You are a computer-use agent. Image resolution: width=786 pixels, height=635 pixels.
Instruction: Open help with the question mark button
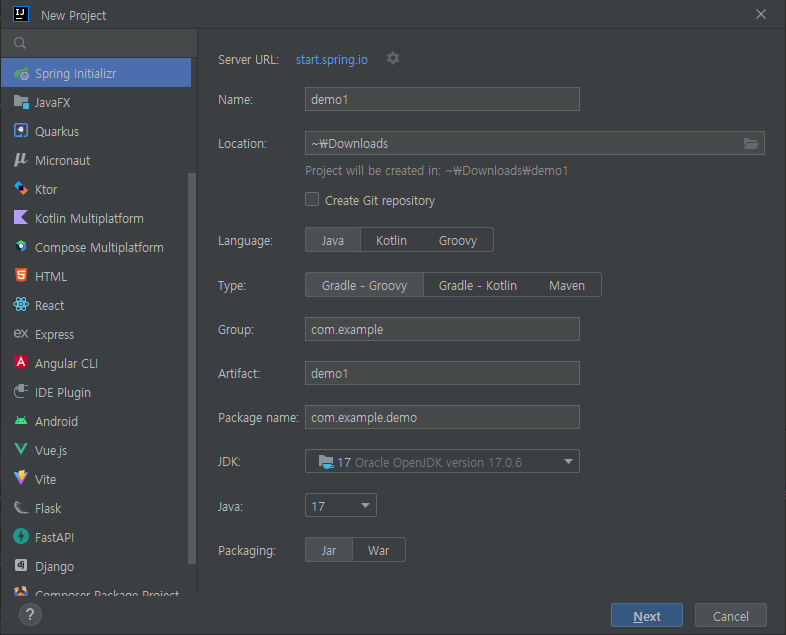click(30, 614)
